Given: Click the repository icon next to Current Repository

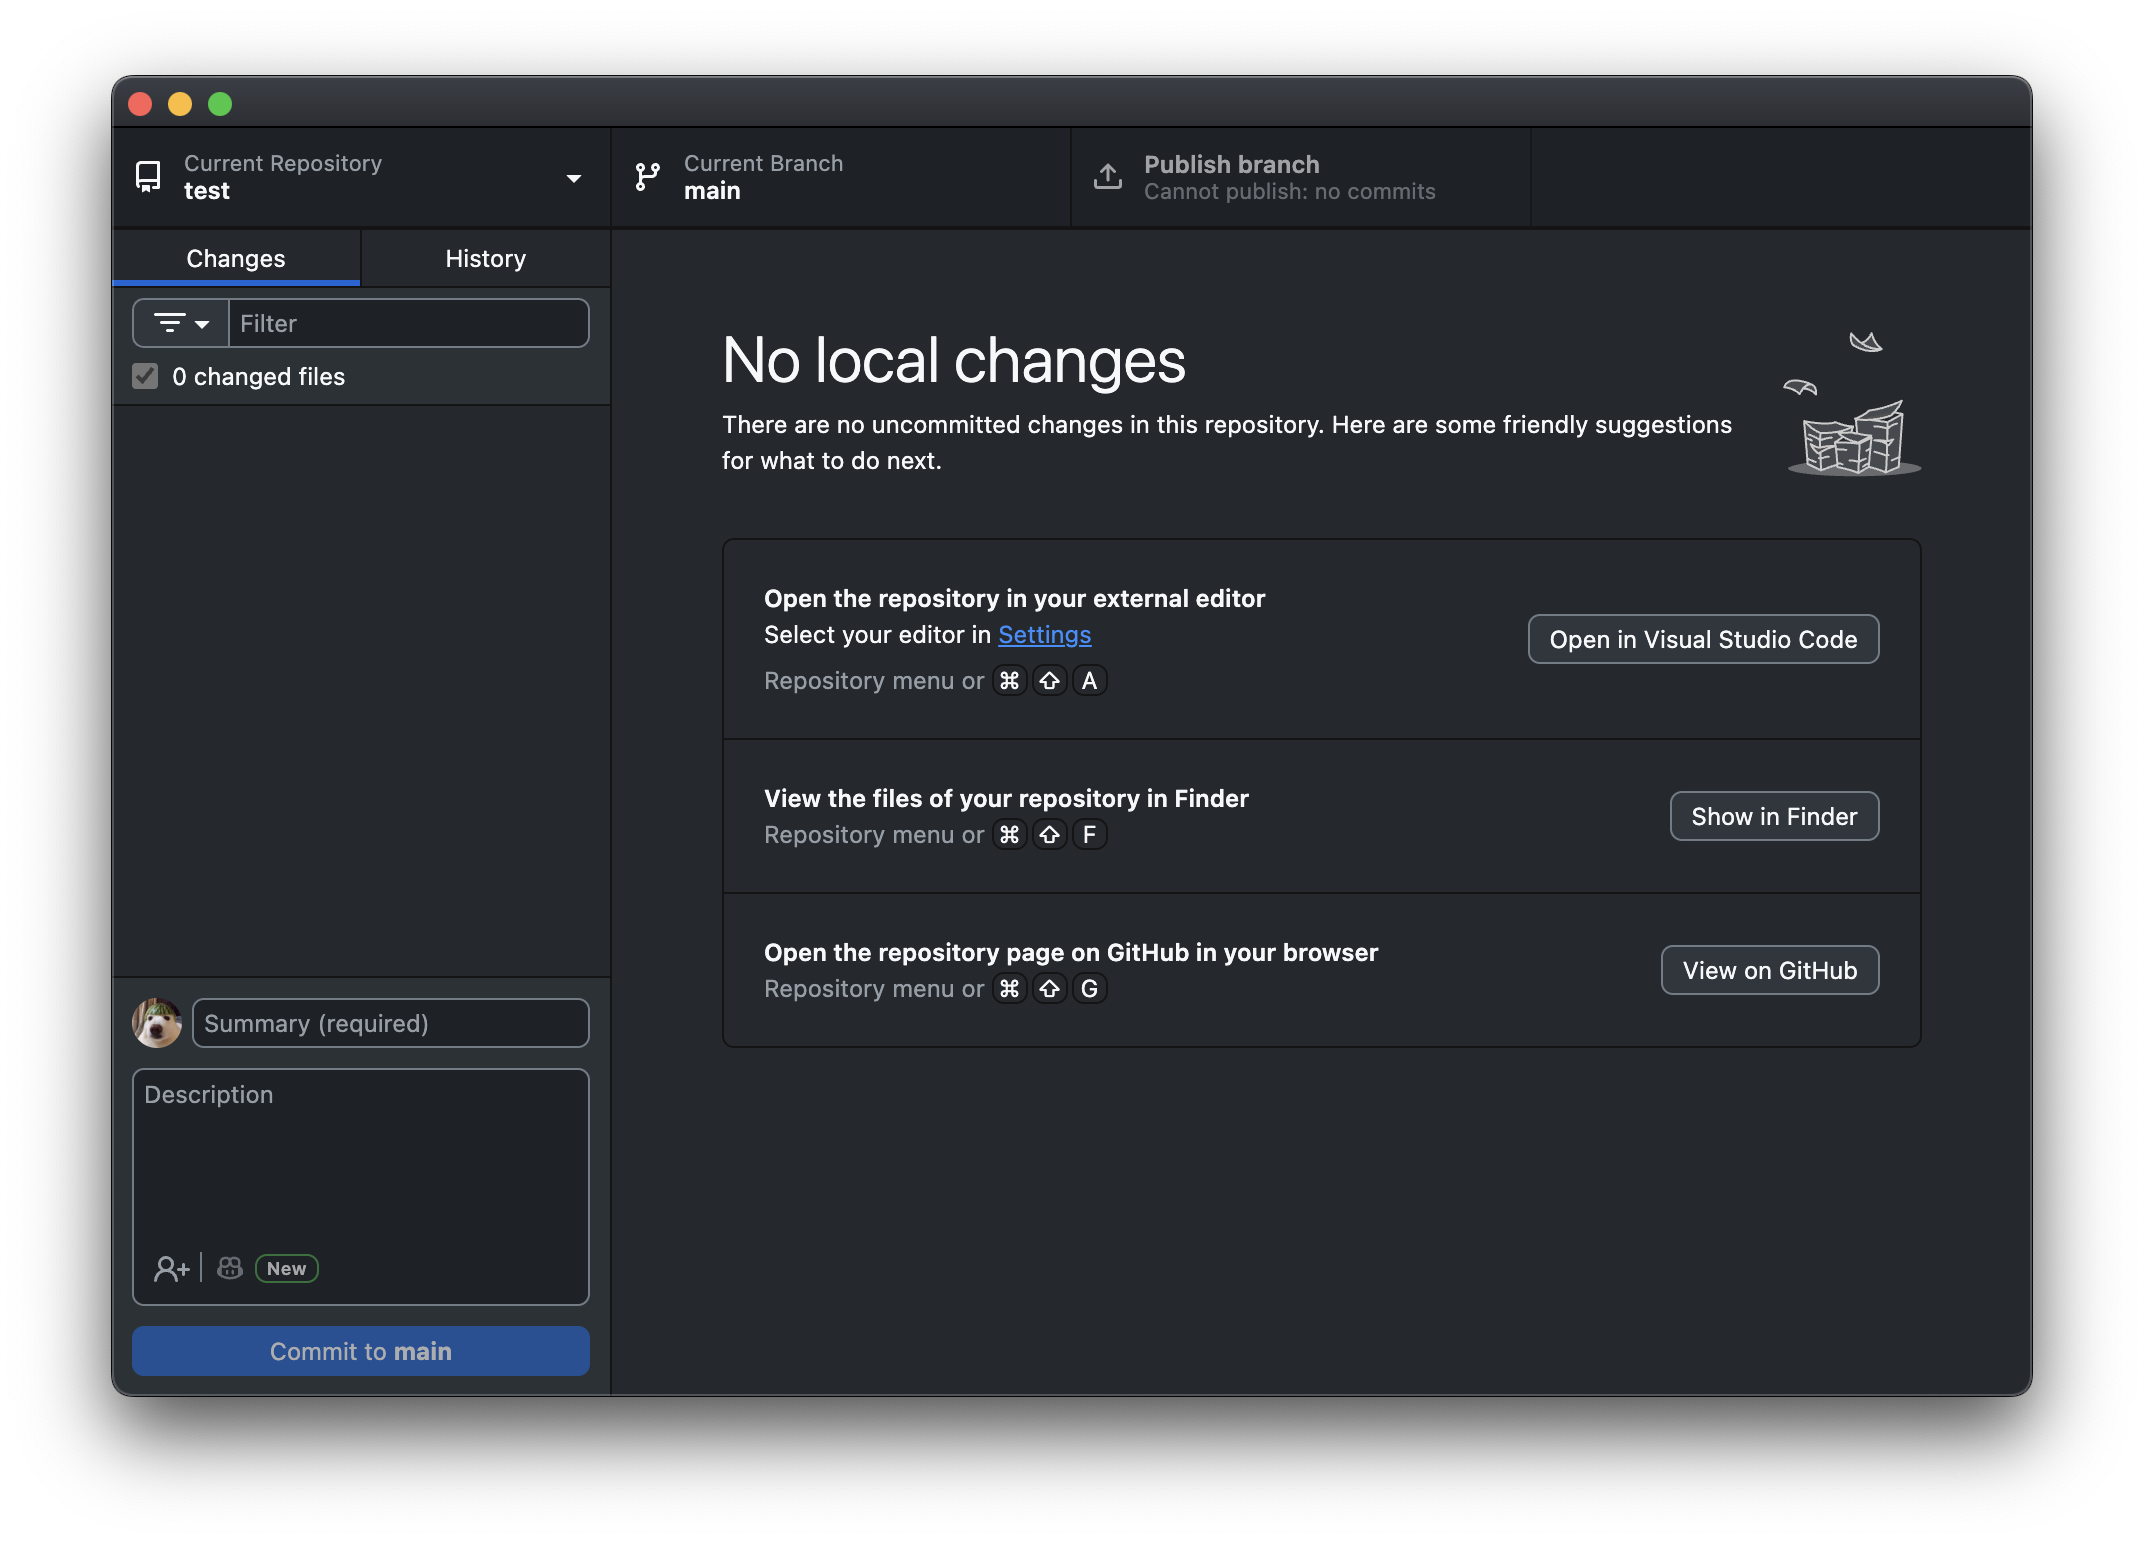Looking at the screenshot, I should (x=148, y=177).
